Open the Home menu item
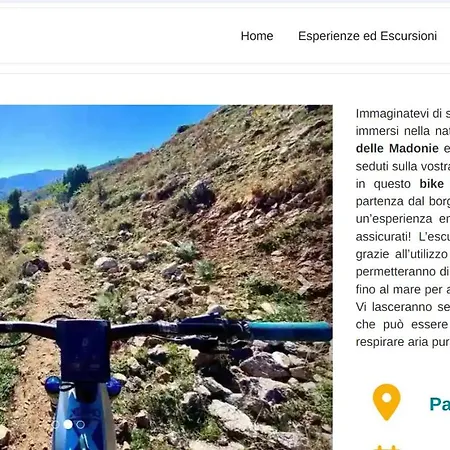The height and width of the screenshot is (450, 450). 257,36
